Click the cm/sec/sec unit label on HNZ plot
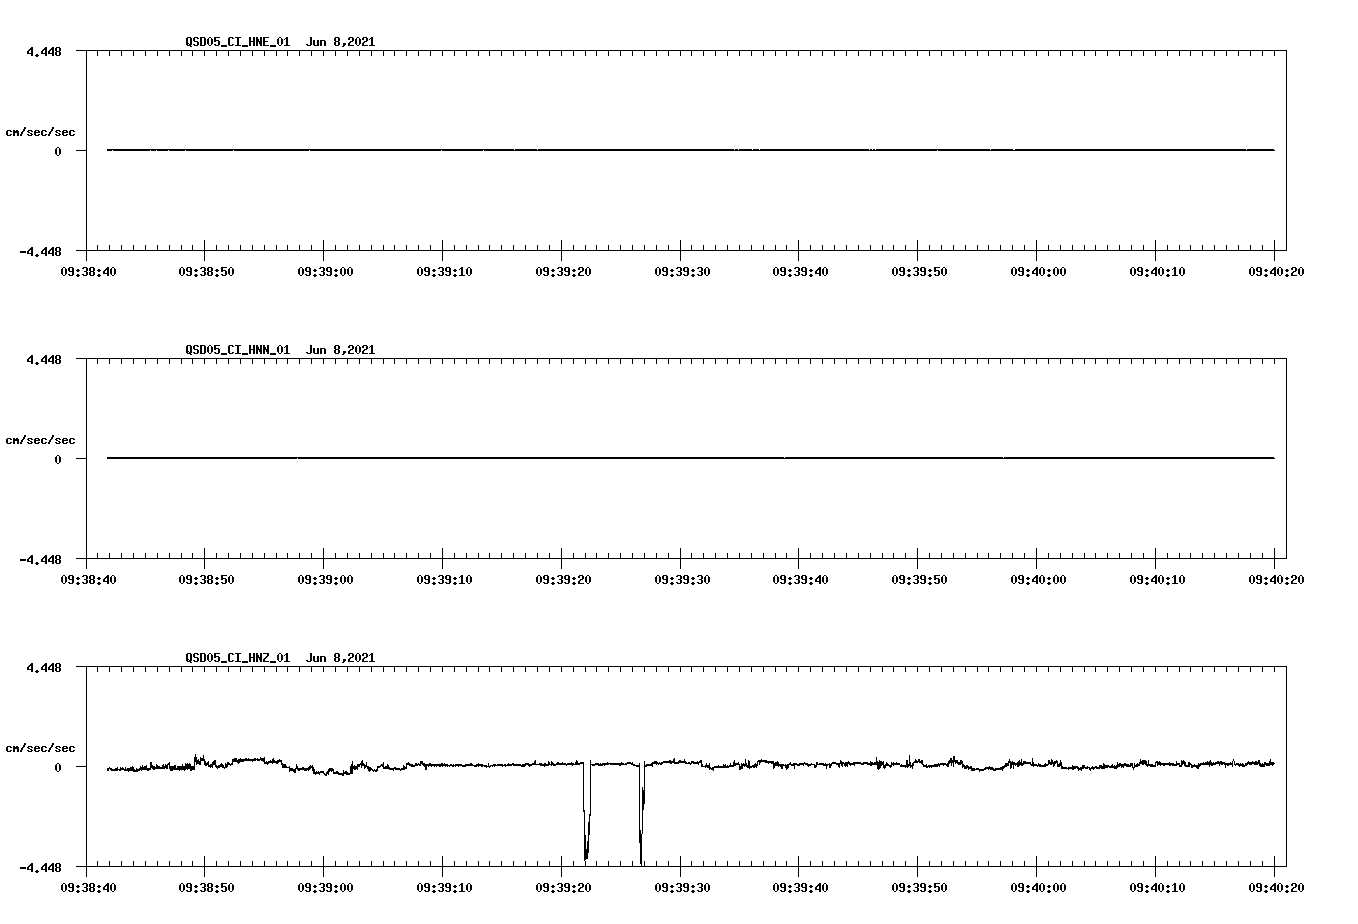 [40, 748]
